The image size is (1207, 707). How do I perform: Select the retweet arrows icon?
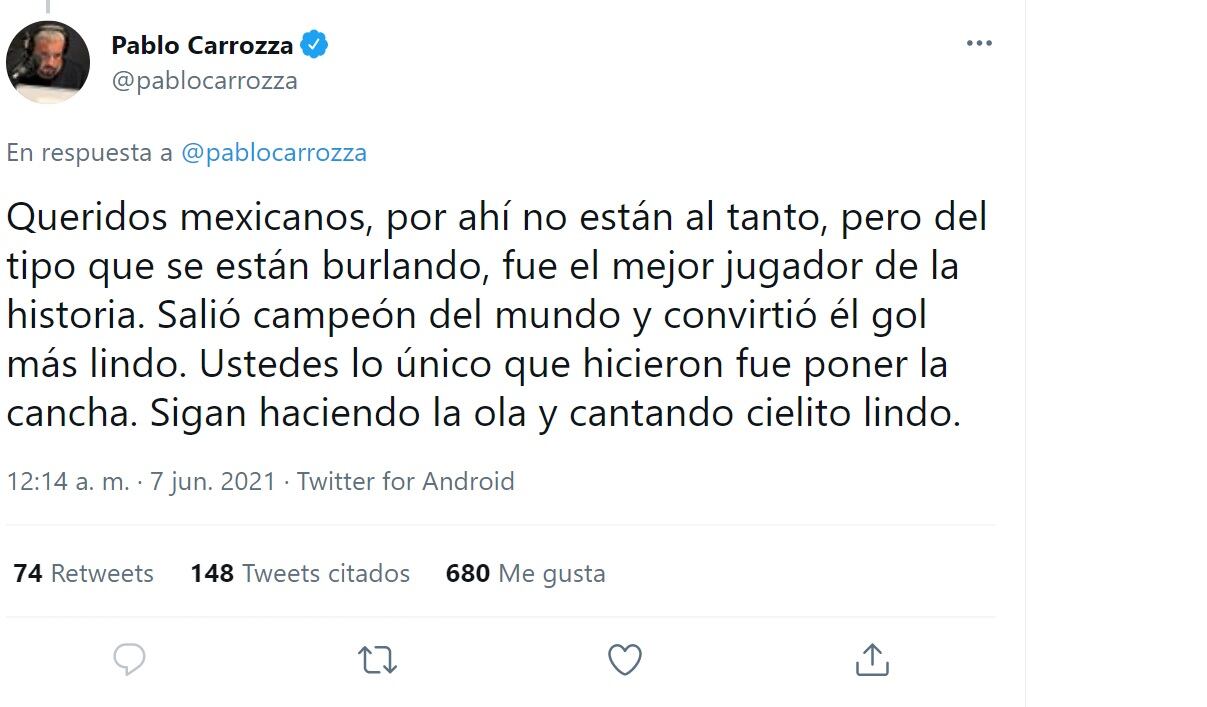click(x=377, y=660)
